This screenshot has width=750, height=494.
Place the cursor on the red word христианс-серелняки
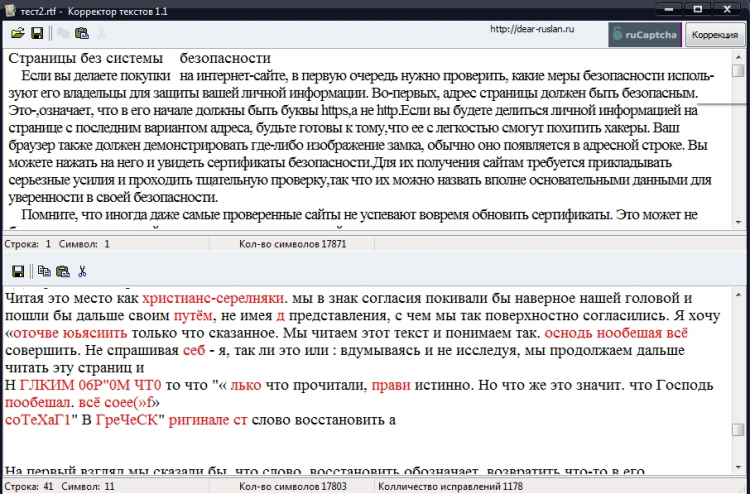tap(214, 298)
